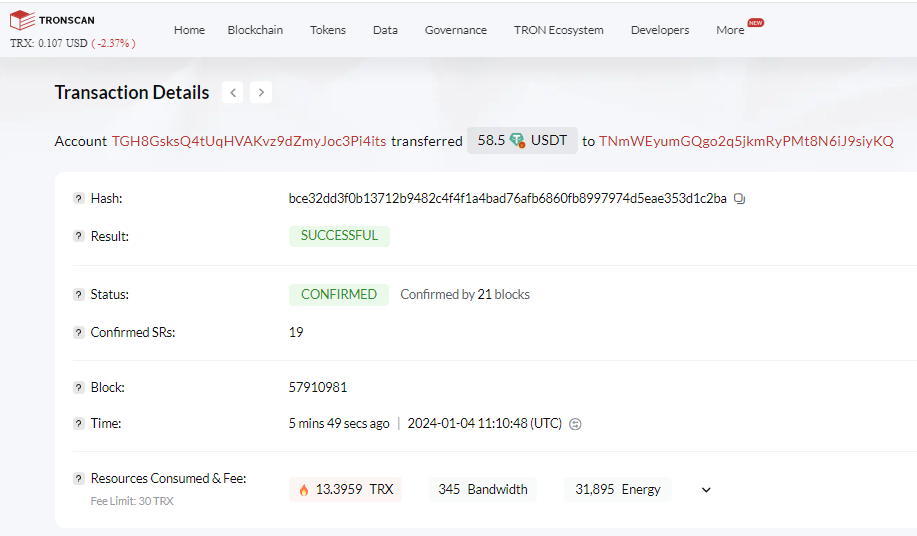
Task: Click the 58.5 USDT token badge
Action: 522,140
